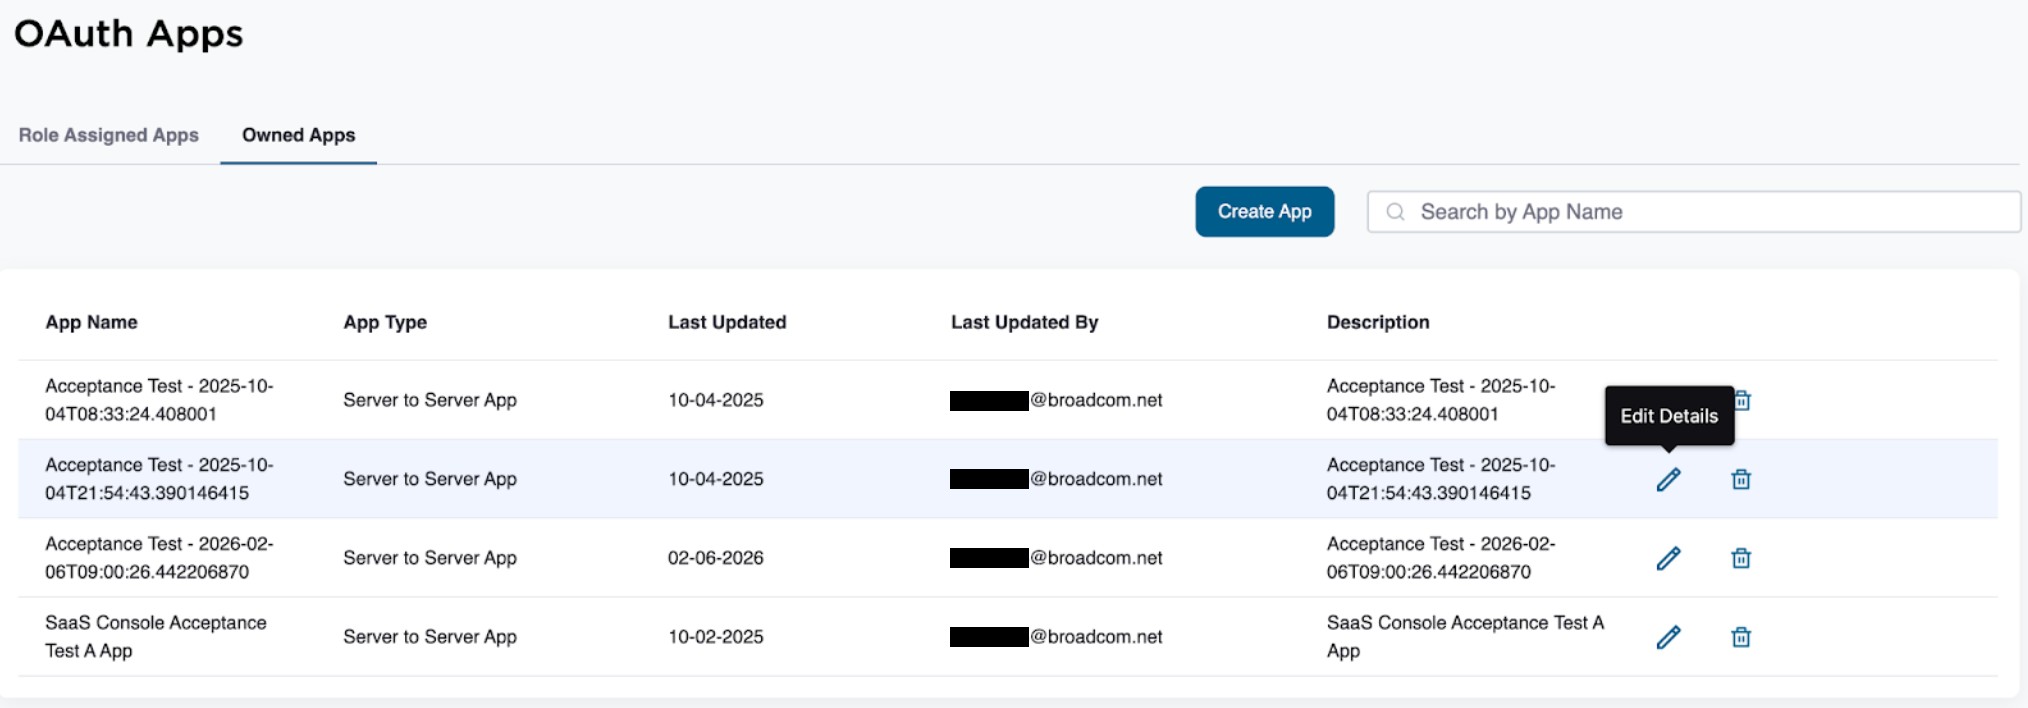Delete the Acceptance Test 08:33:24 app
Image resolution: width=2028 pixels, height=708 pixels.
[x=1743, y=400]
